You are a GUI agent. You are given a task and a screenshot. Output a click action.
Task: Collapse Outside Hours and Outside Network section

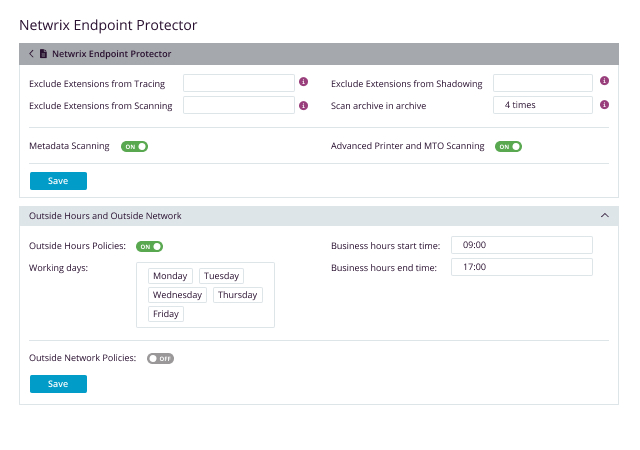(x=604, y=215)
